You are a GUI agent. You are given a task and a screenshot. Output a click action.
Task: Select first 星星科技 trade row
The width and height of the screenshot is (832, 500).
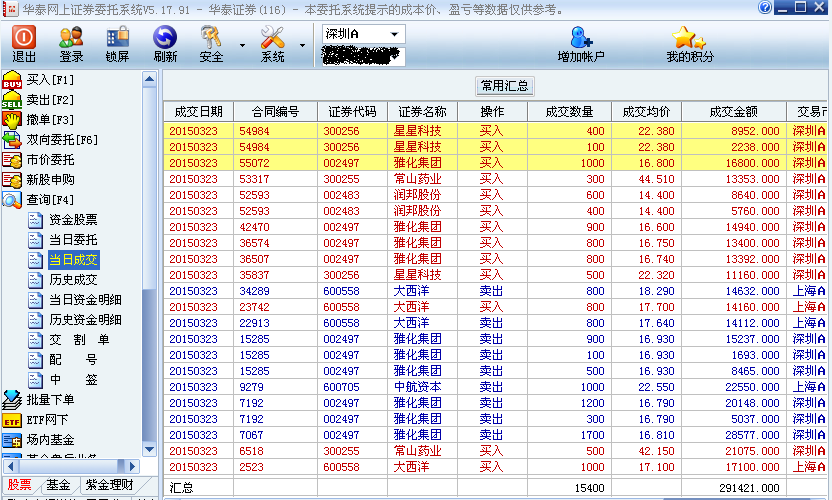point(420,131)
